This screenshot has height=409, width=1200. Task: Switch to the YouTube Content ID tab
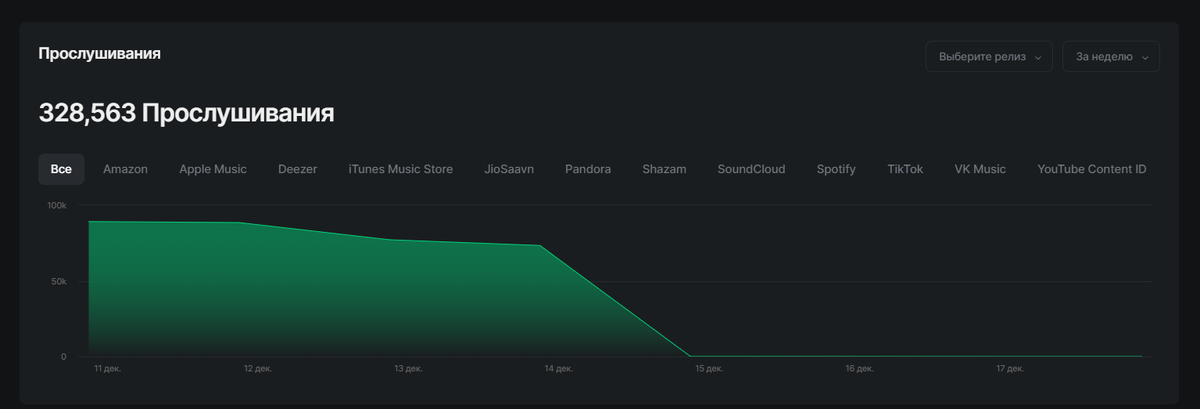pyautogui.click(x=1092, y=169)
